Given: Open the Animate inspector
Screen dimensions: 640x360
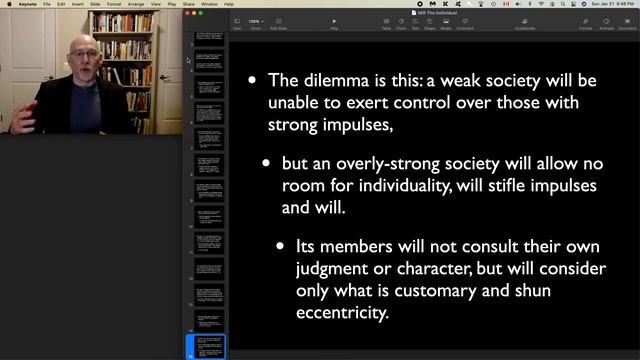Looking at the screenshot, I should pyautogui.click(x=606, y=24).
